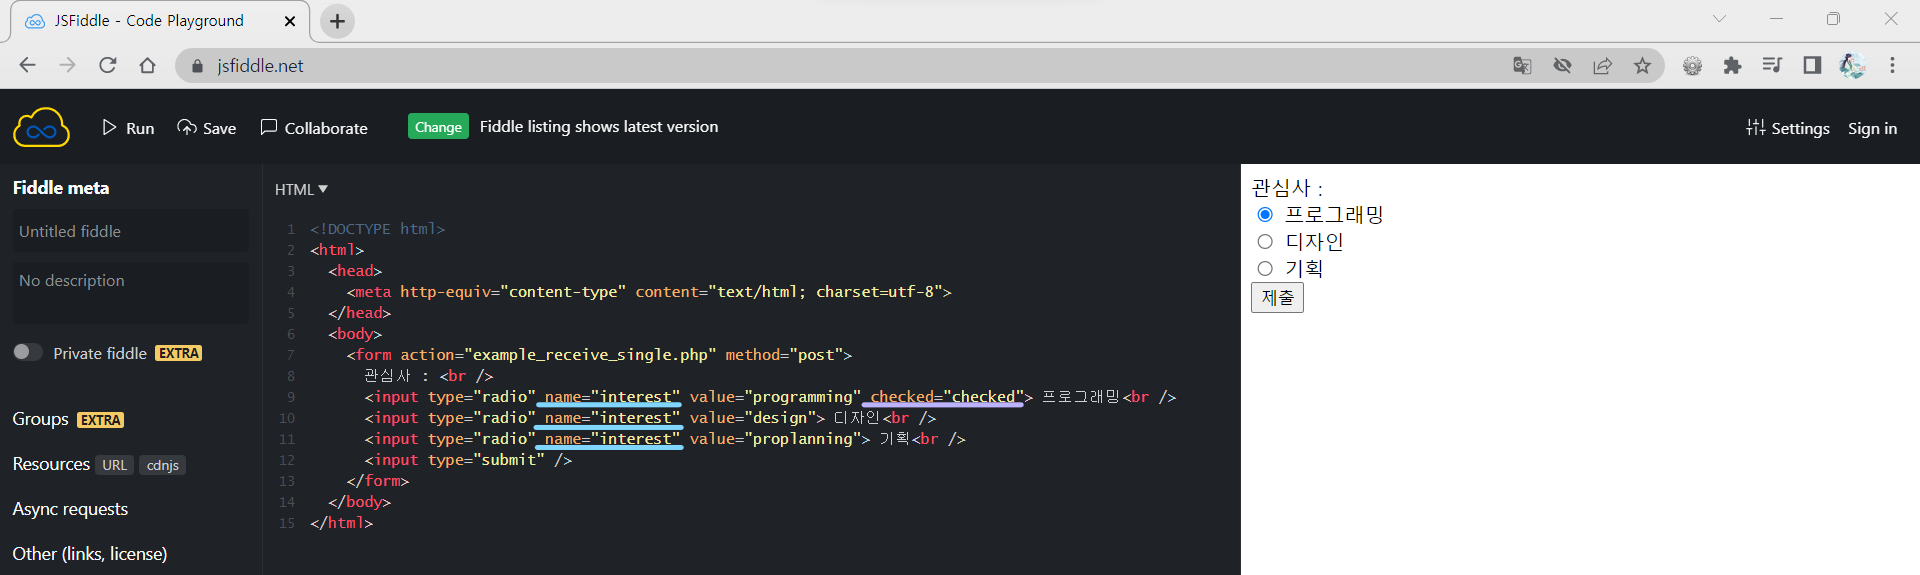Open the tab search chevron
Screen dimensions: 1920x575
1719,19
